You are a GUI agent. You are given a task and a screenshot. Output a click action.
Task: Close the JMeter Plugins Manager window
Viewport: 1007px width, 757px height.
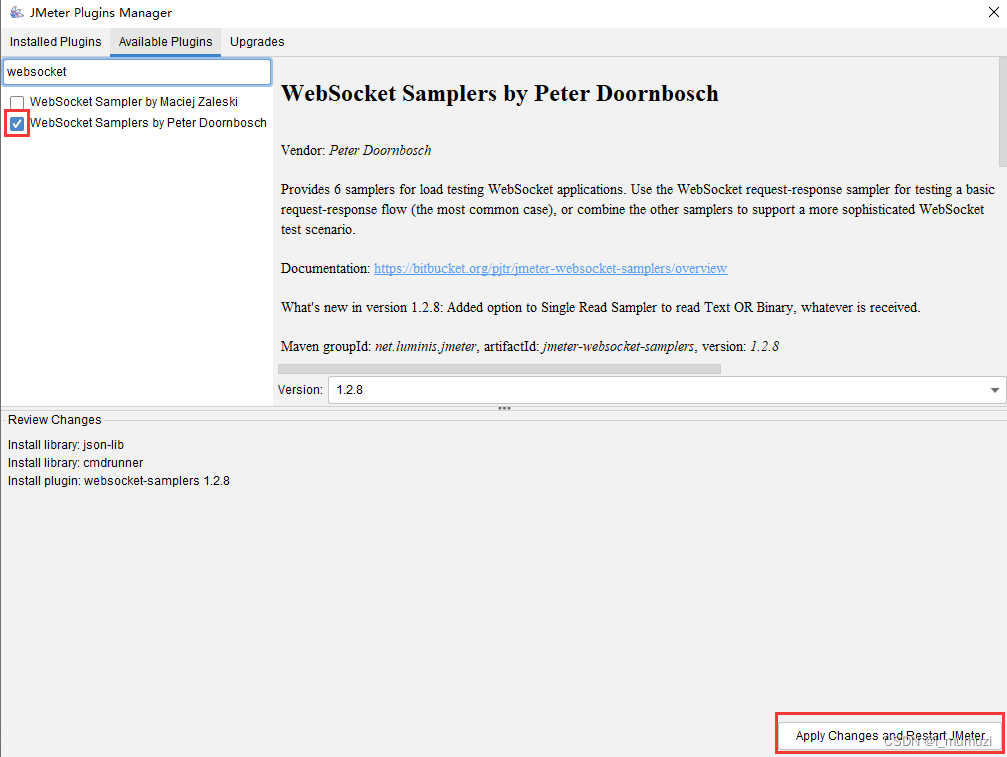click(993, 12)
